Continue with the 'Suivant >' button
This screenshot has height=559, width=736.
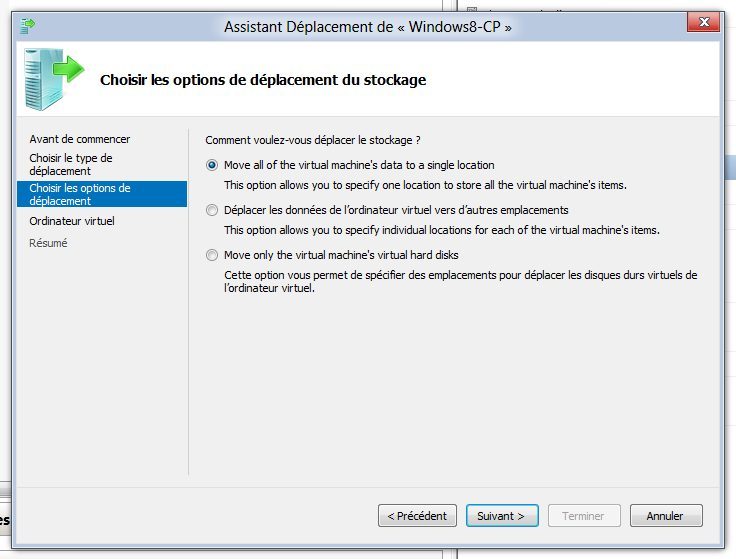502,516
